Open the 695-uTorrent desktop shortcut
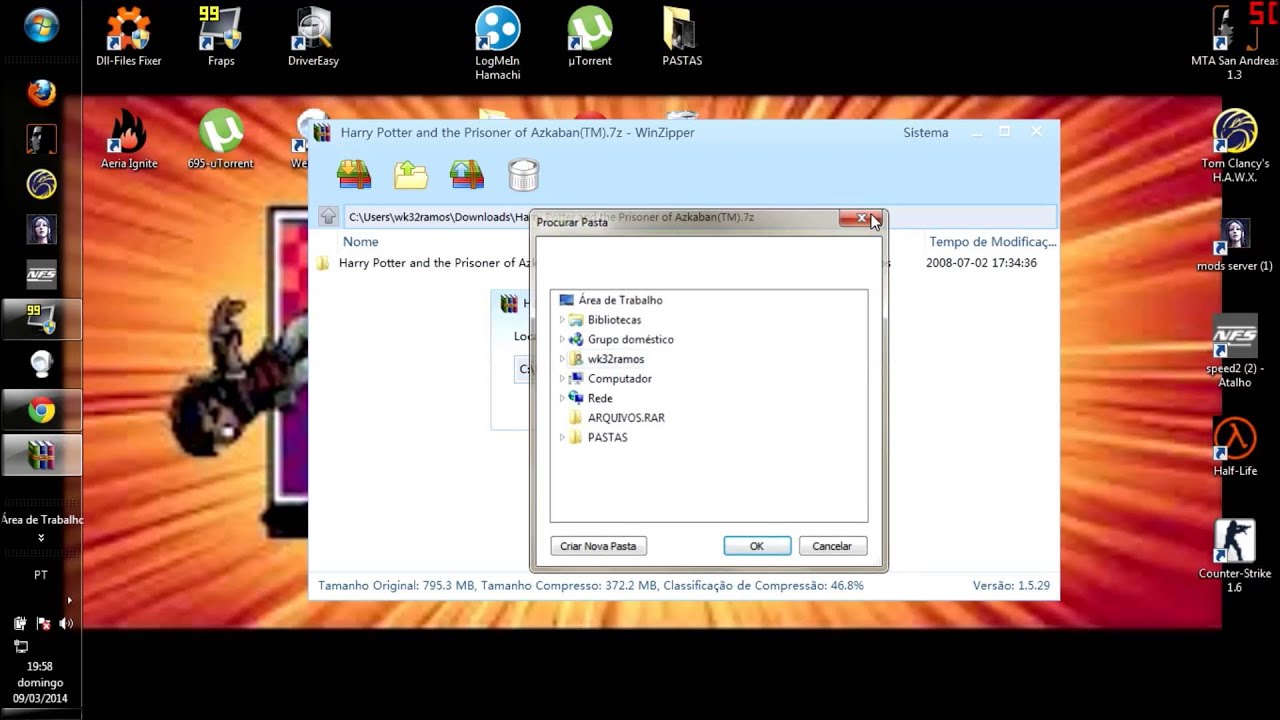The width and height of the screenshot is (1280, 720). click(221, 139)
